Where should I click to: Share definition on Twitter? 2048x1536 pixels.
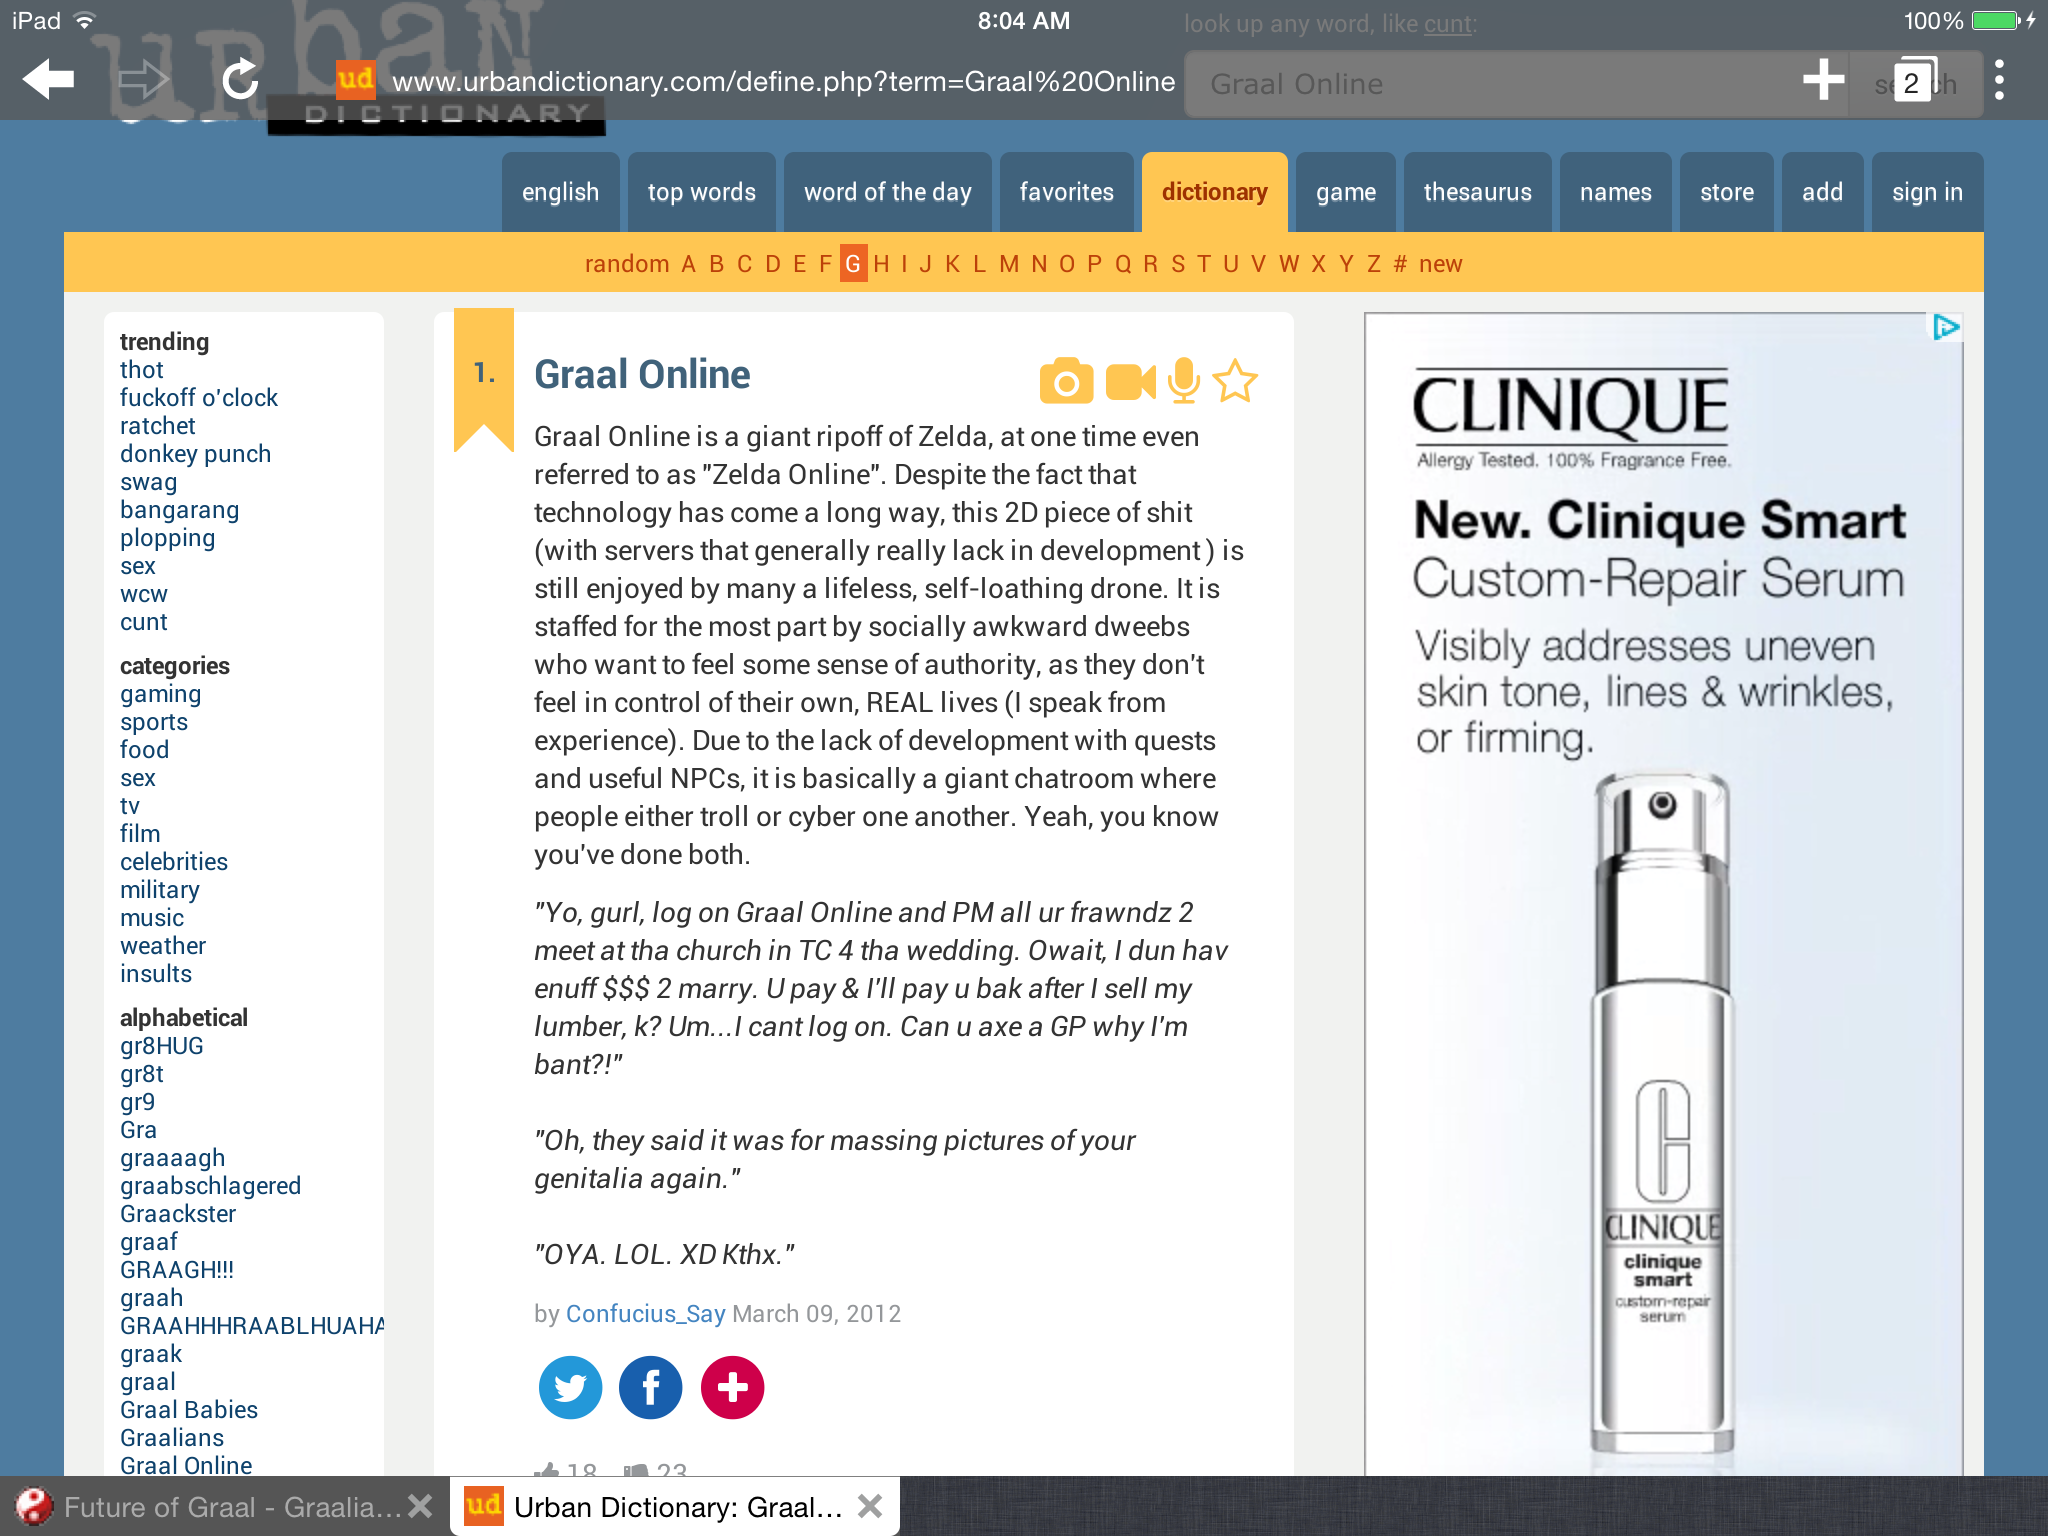570,1387
